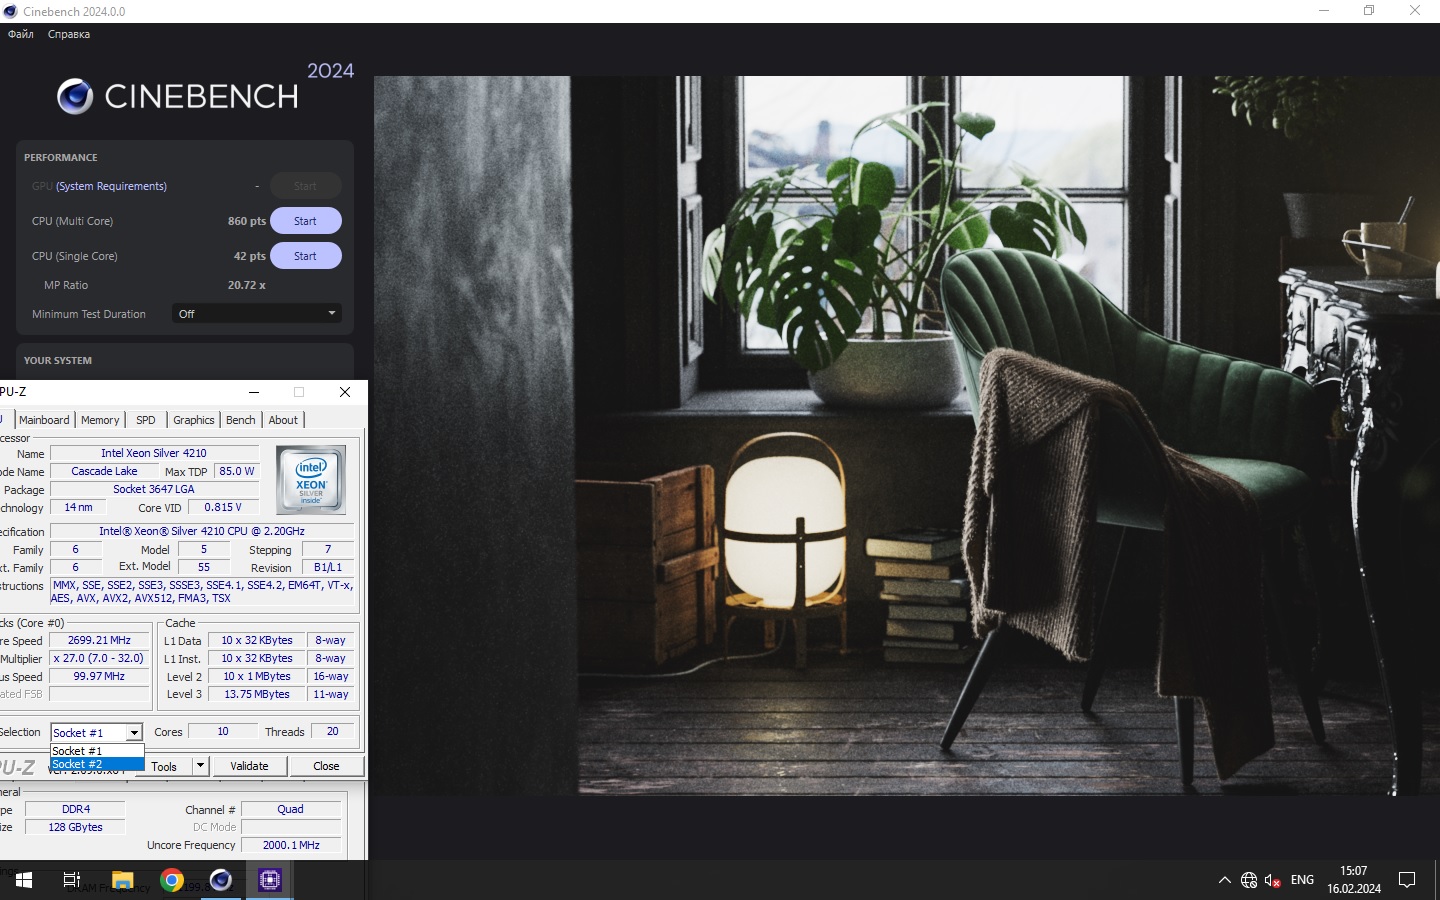Click the instructions list MMX, SSE field
1440x900 pixels.
(x=203, y=591)
